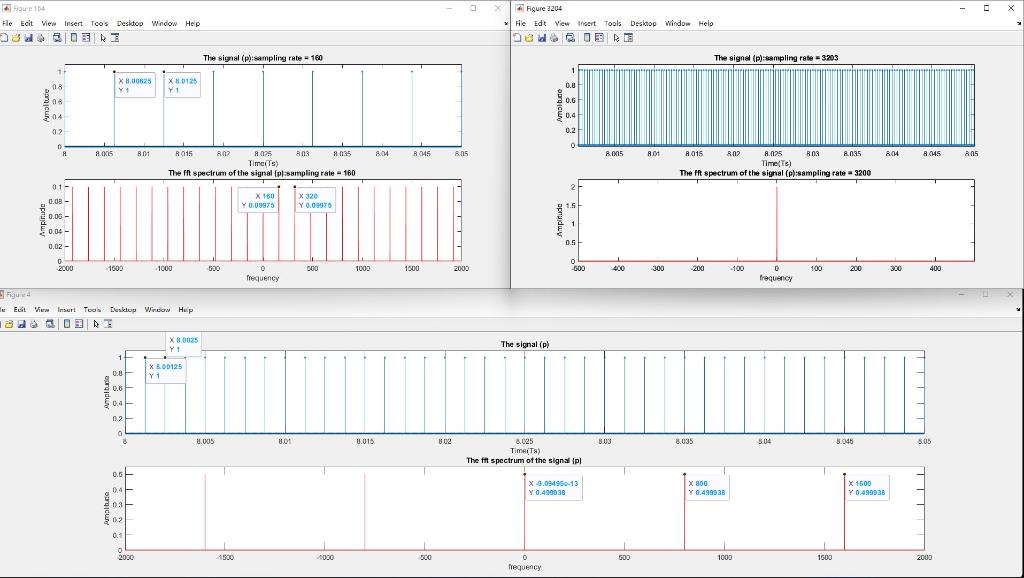The image size is (1024, 578).
Task: Open Insert menu in Figure 104
Action: (73, 24)
